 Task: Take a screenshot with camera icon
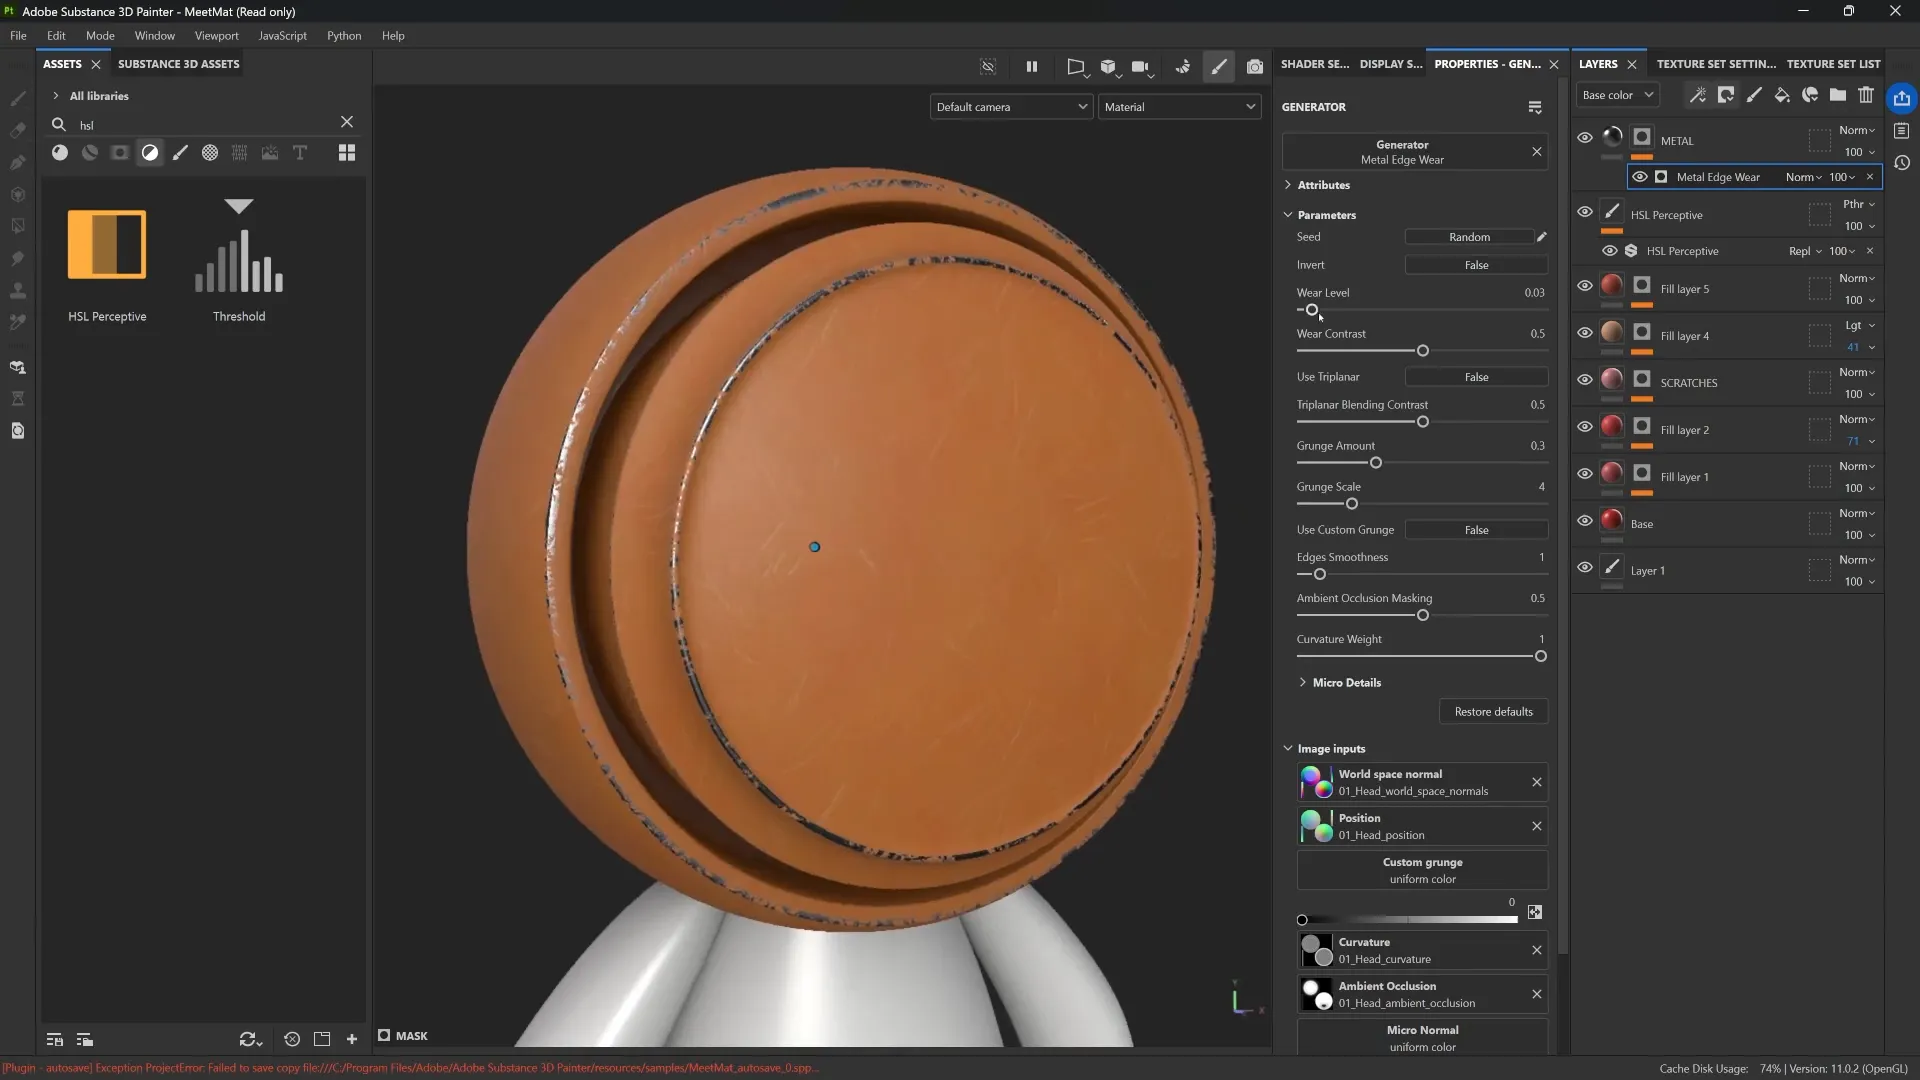1255,67
